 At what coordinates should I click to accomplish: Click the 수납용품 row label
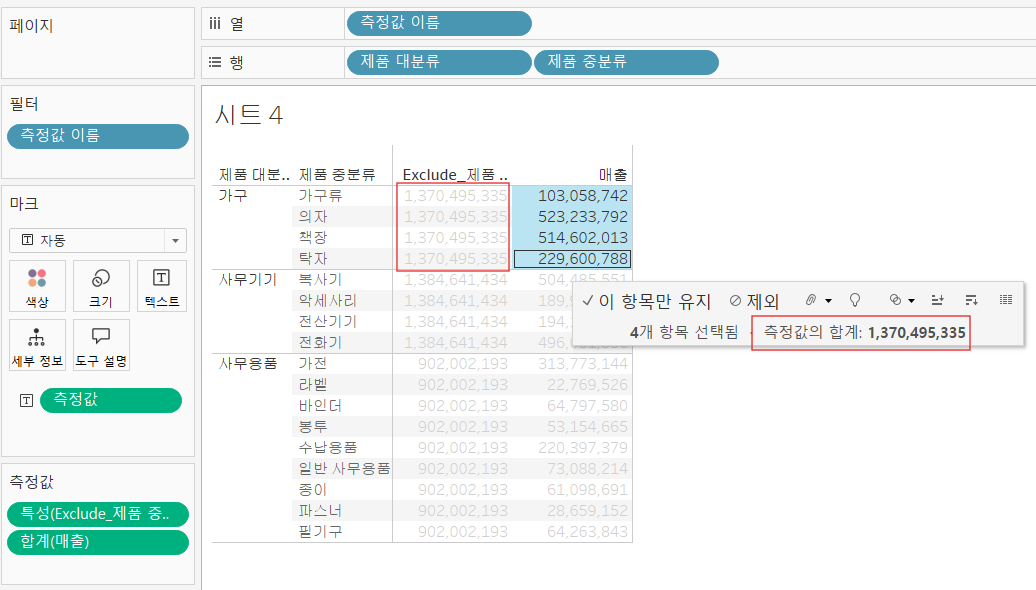(x=328, y=447)
